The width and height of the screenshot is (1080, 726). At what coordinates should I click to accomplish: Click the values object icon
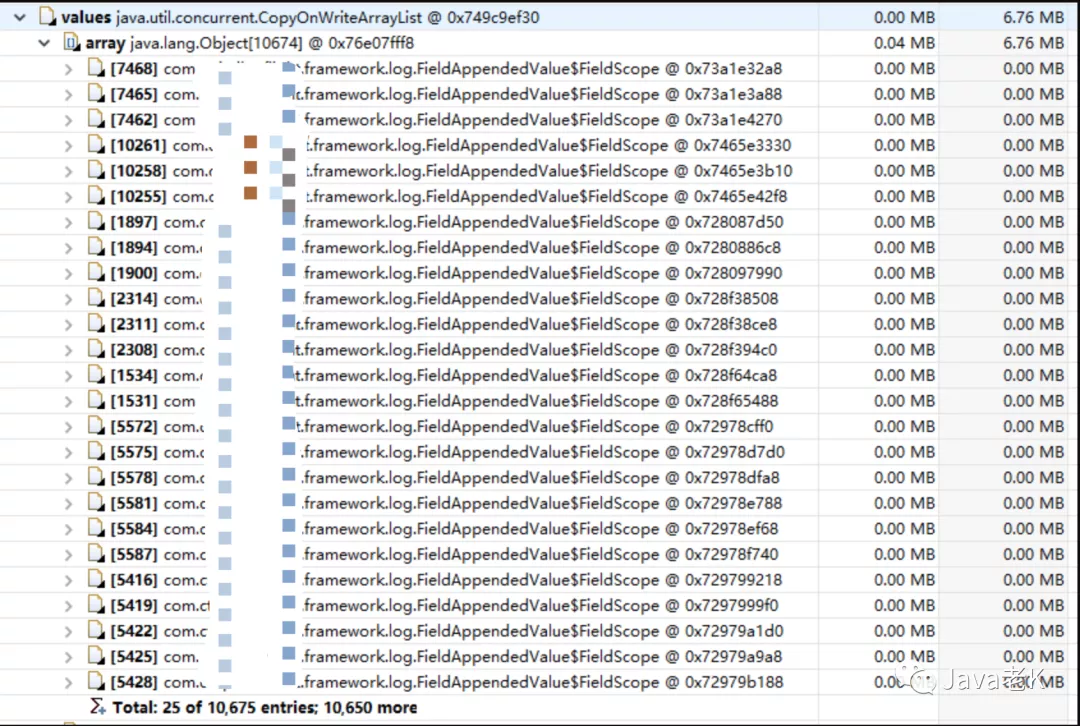(x=48, y=17)
